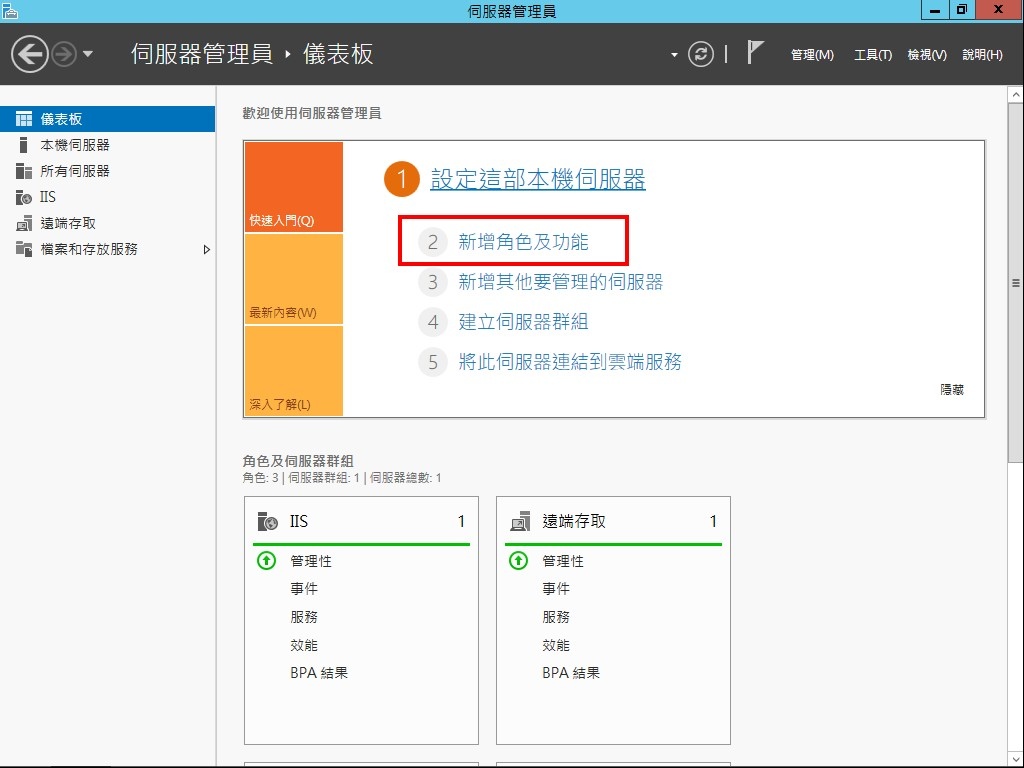Image resolution: width=1024 pixels, height=768 pixels.
Task: Open 設定這部本機伺服器 link
Action: click(x=537, y=179)
